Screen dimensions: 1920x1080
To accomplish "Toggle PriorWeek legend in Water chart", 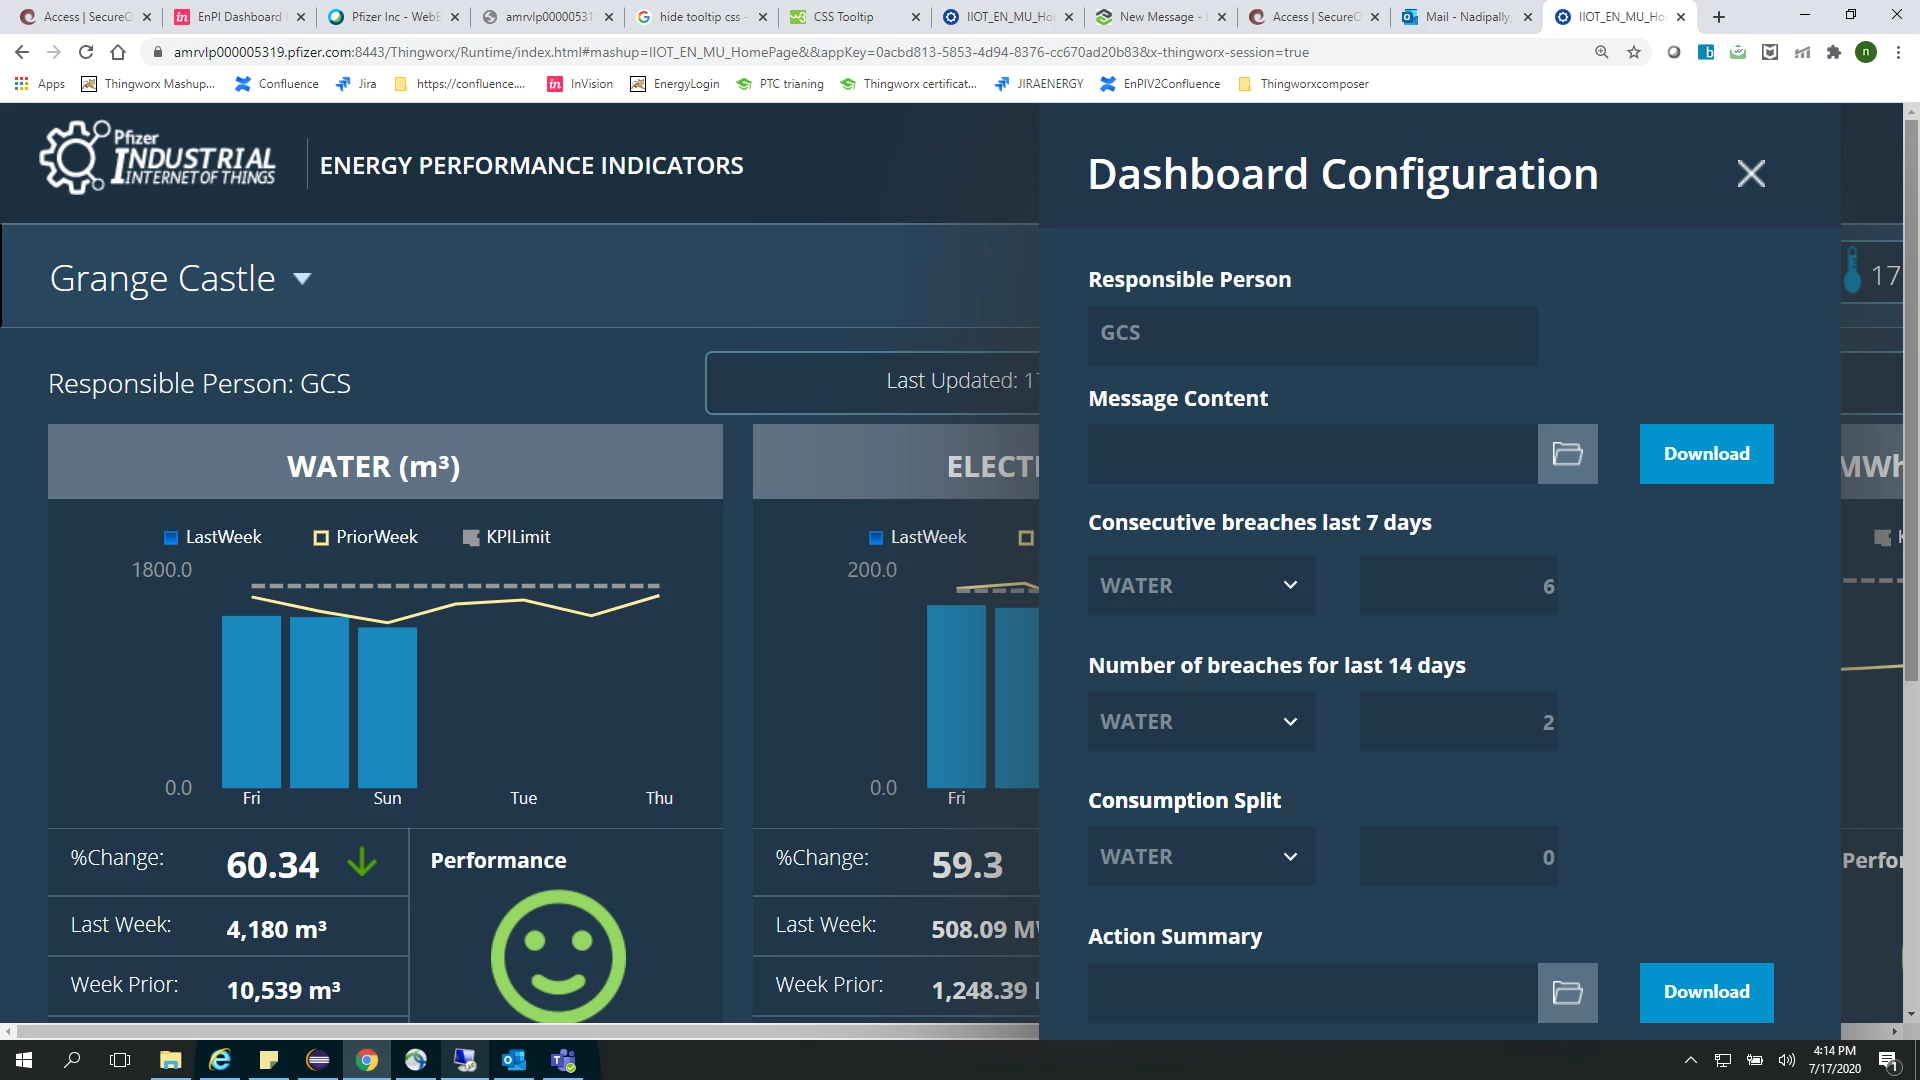I will (x=365, y=537).
